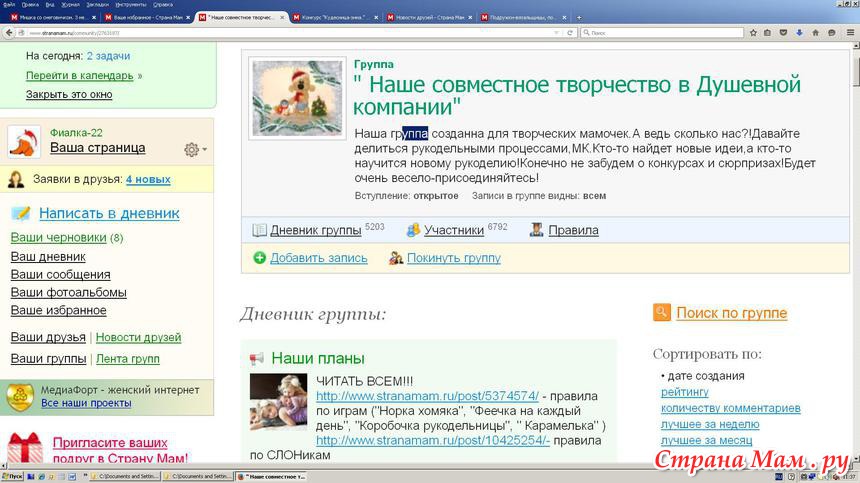Click the group diary book icon
This screenshot has height=483, width=860.
259,230
